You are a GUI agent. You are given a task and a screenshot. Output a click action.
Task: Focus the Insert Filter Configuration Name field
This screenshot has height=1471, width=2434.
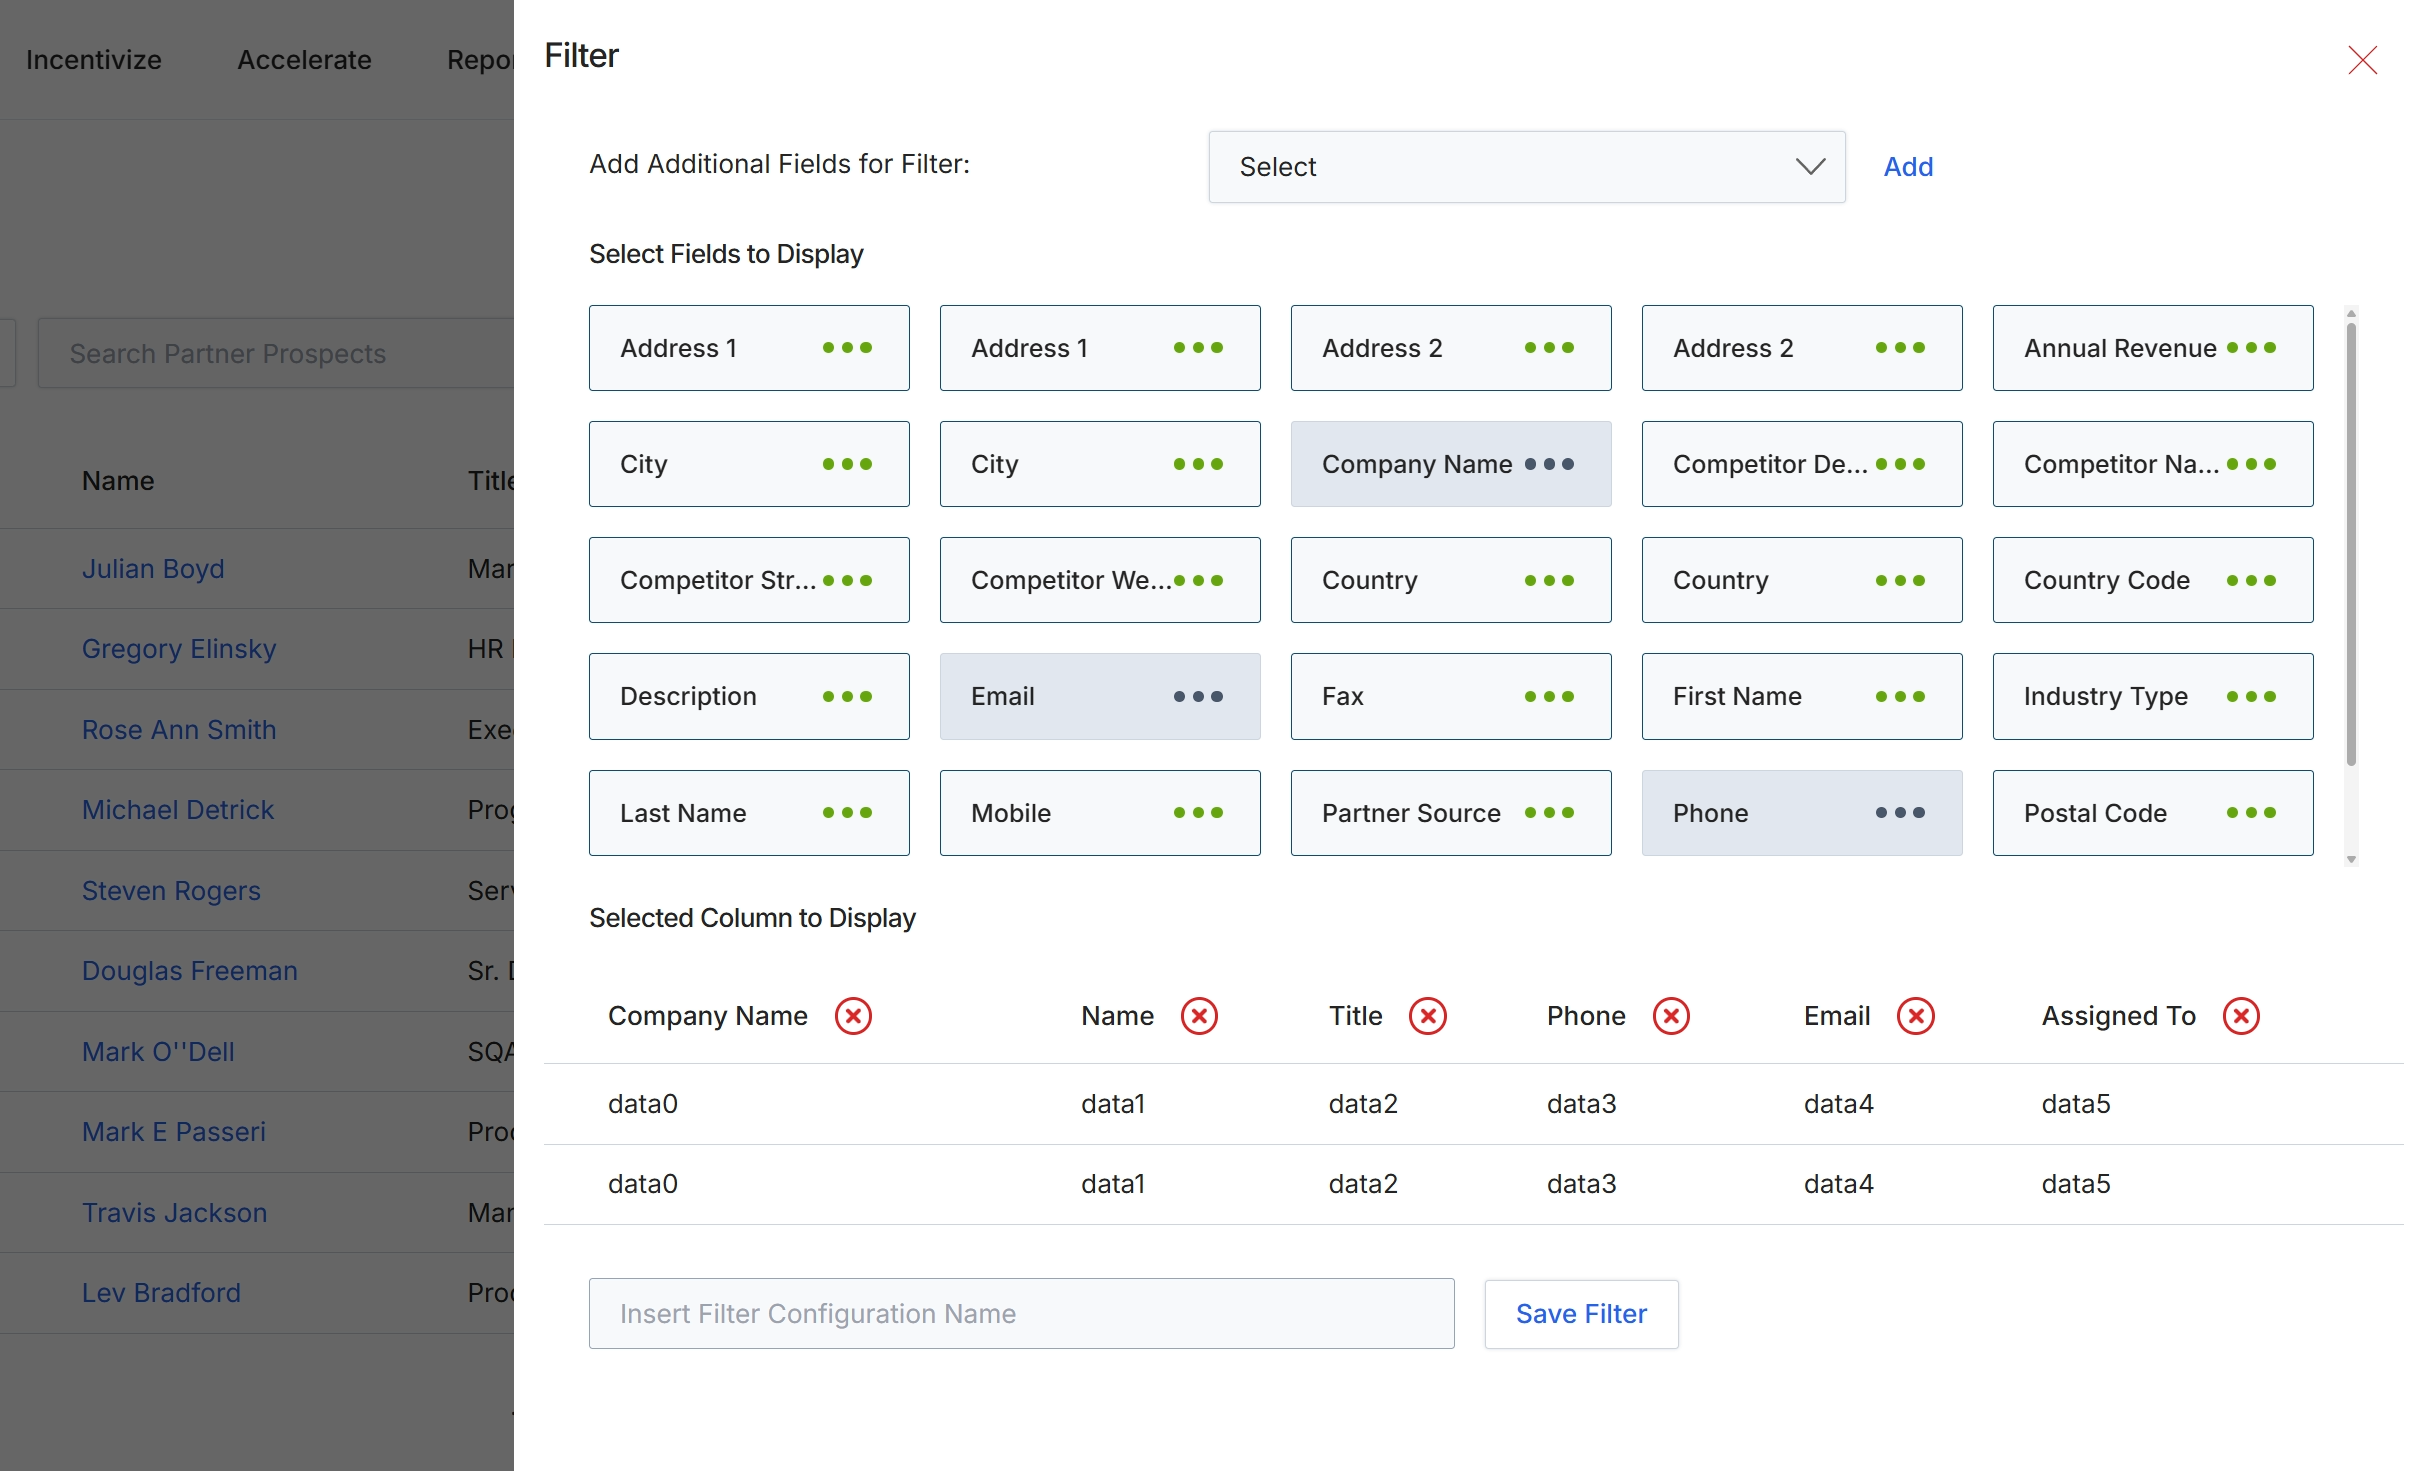[x=1021, y=1314]
